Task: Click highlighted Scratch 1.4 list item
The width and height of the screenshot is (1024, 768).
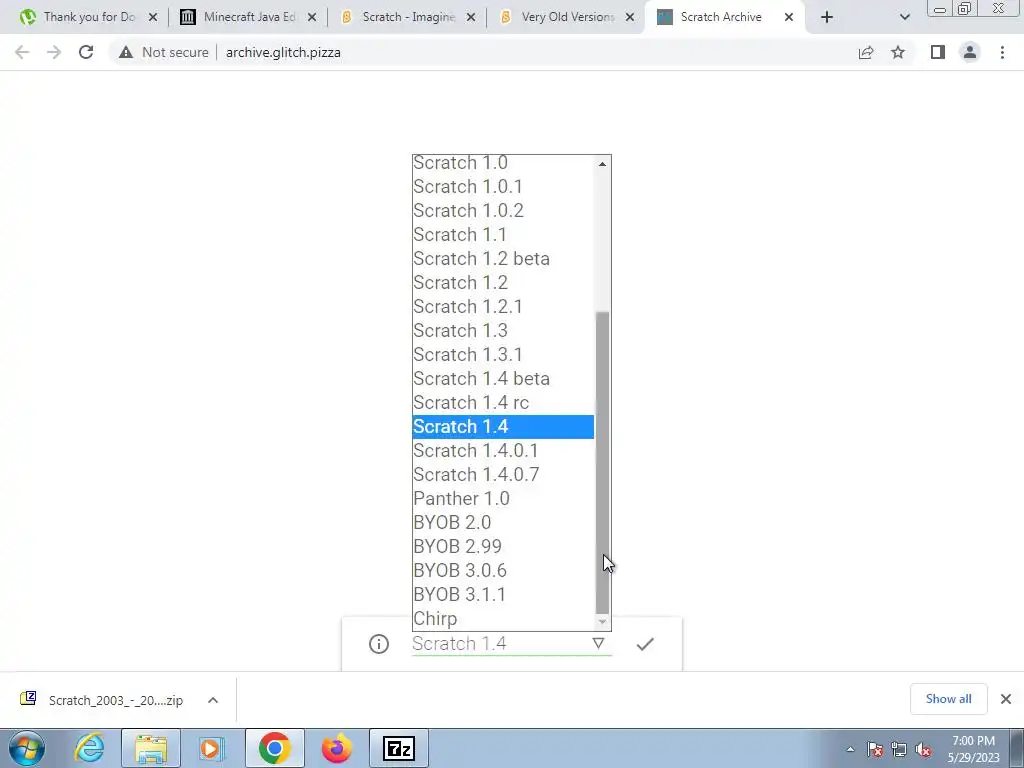Action: (504, 426)
